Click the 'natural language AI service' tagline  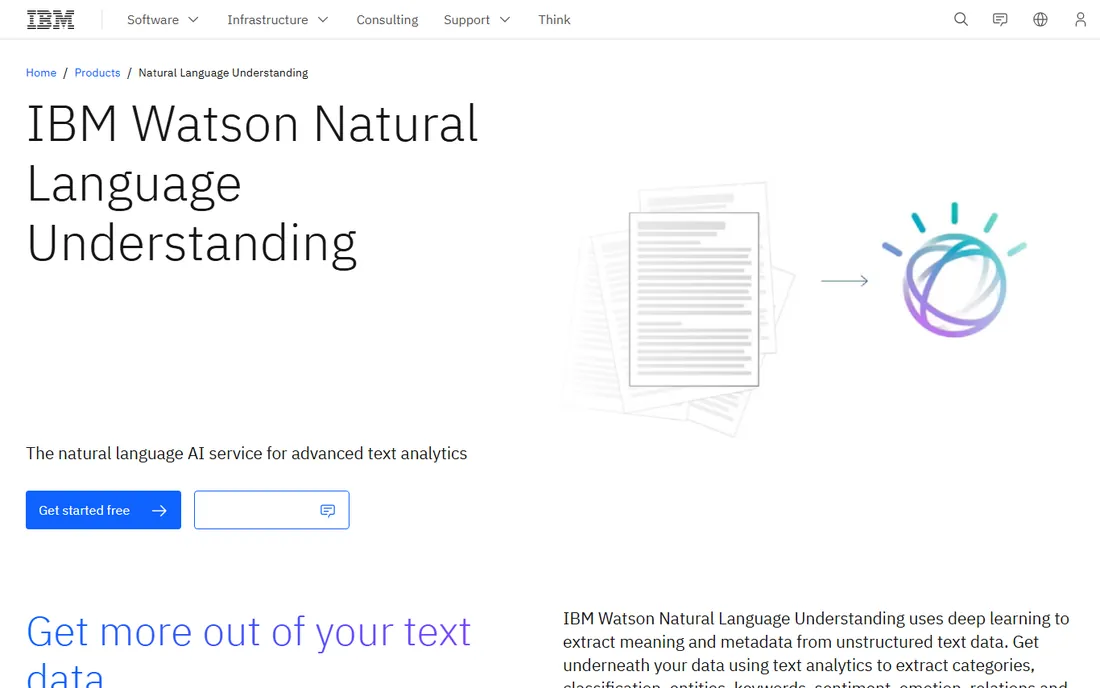coord(246,454)
